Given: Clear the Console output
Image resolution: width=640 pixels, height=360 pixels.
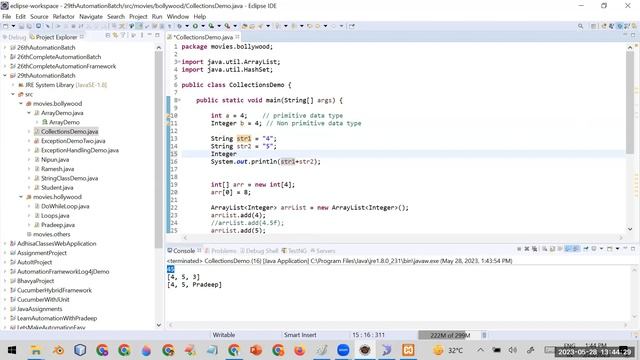Looking at the screenshot, I should click(x=544, y=249).
